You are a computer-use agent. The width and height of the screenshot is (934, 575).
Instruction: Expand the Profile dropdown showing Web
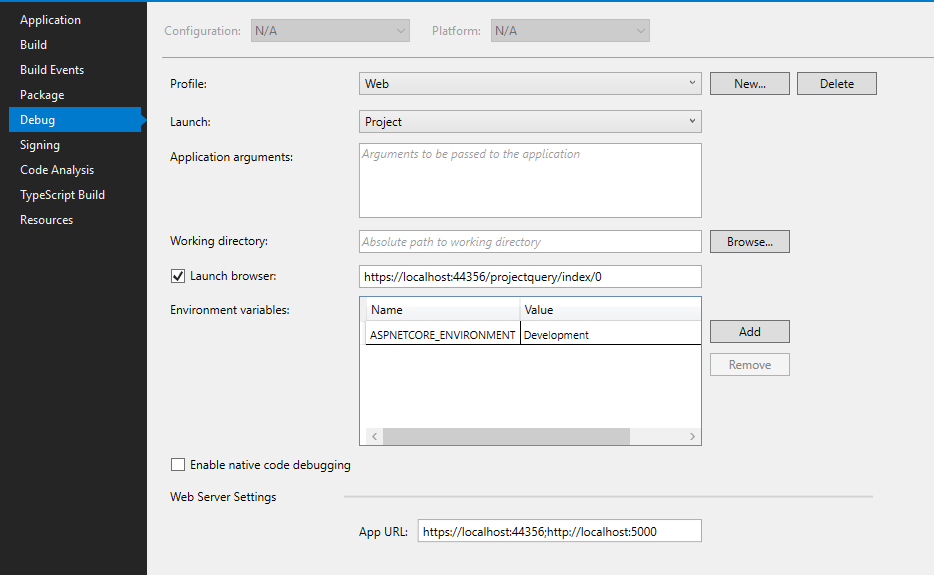pos(530,84)
